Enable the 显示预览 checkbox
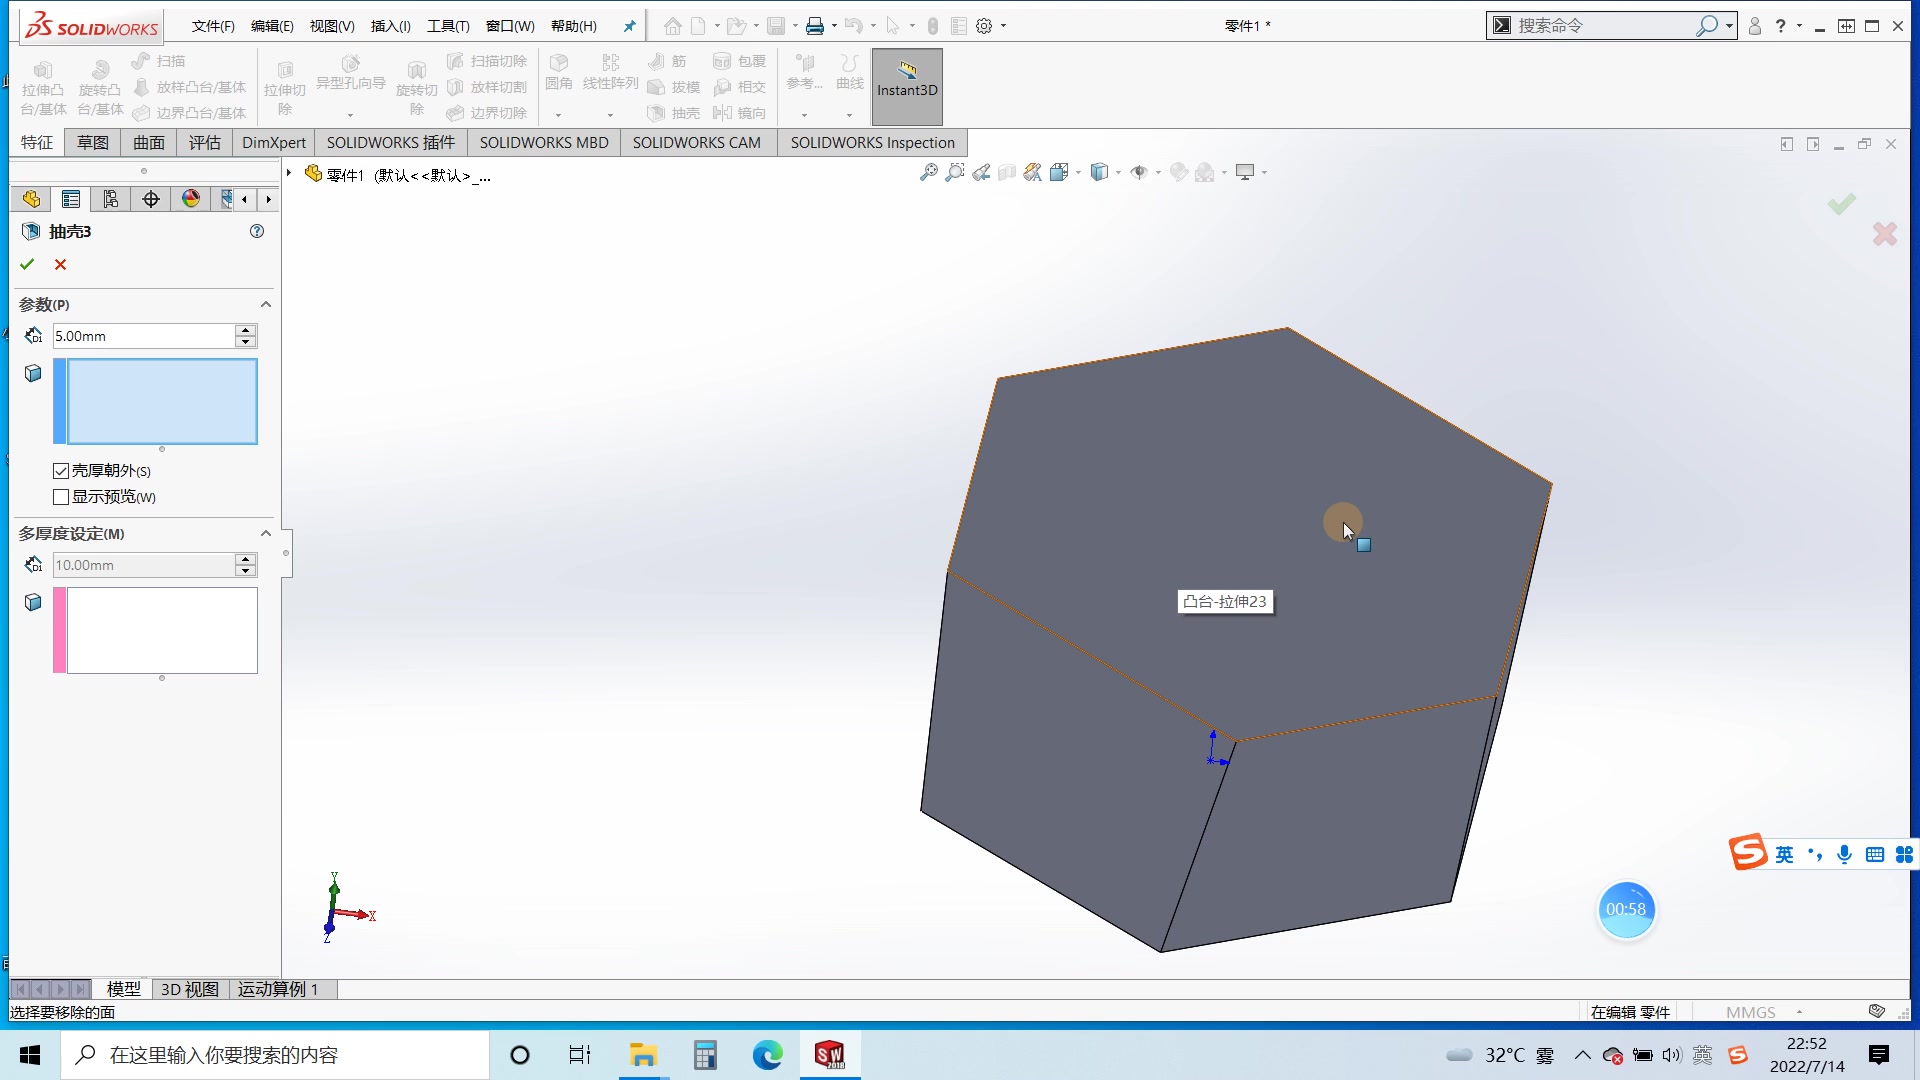This screenshot has width=1920, height=1080. click(61, 497)
